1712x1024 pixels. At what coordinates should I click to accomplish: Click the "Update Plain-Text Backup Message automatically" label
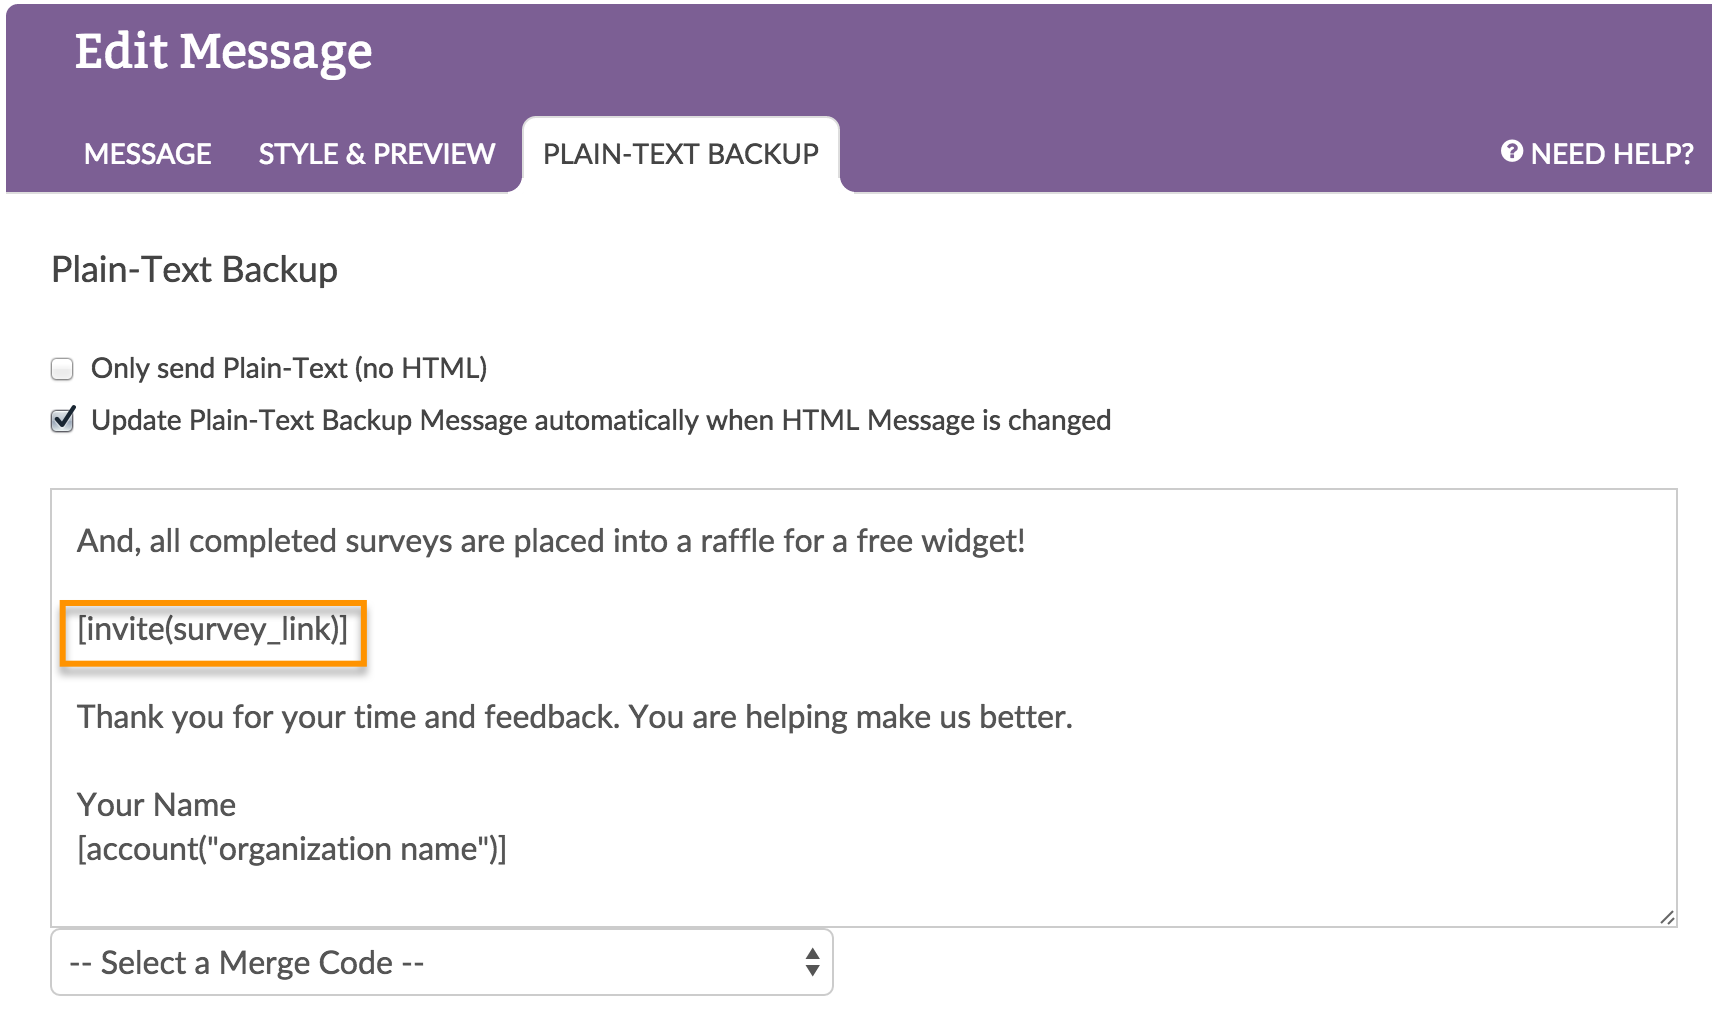coord(600,421)
